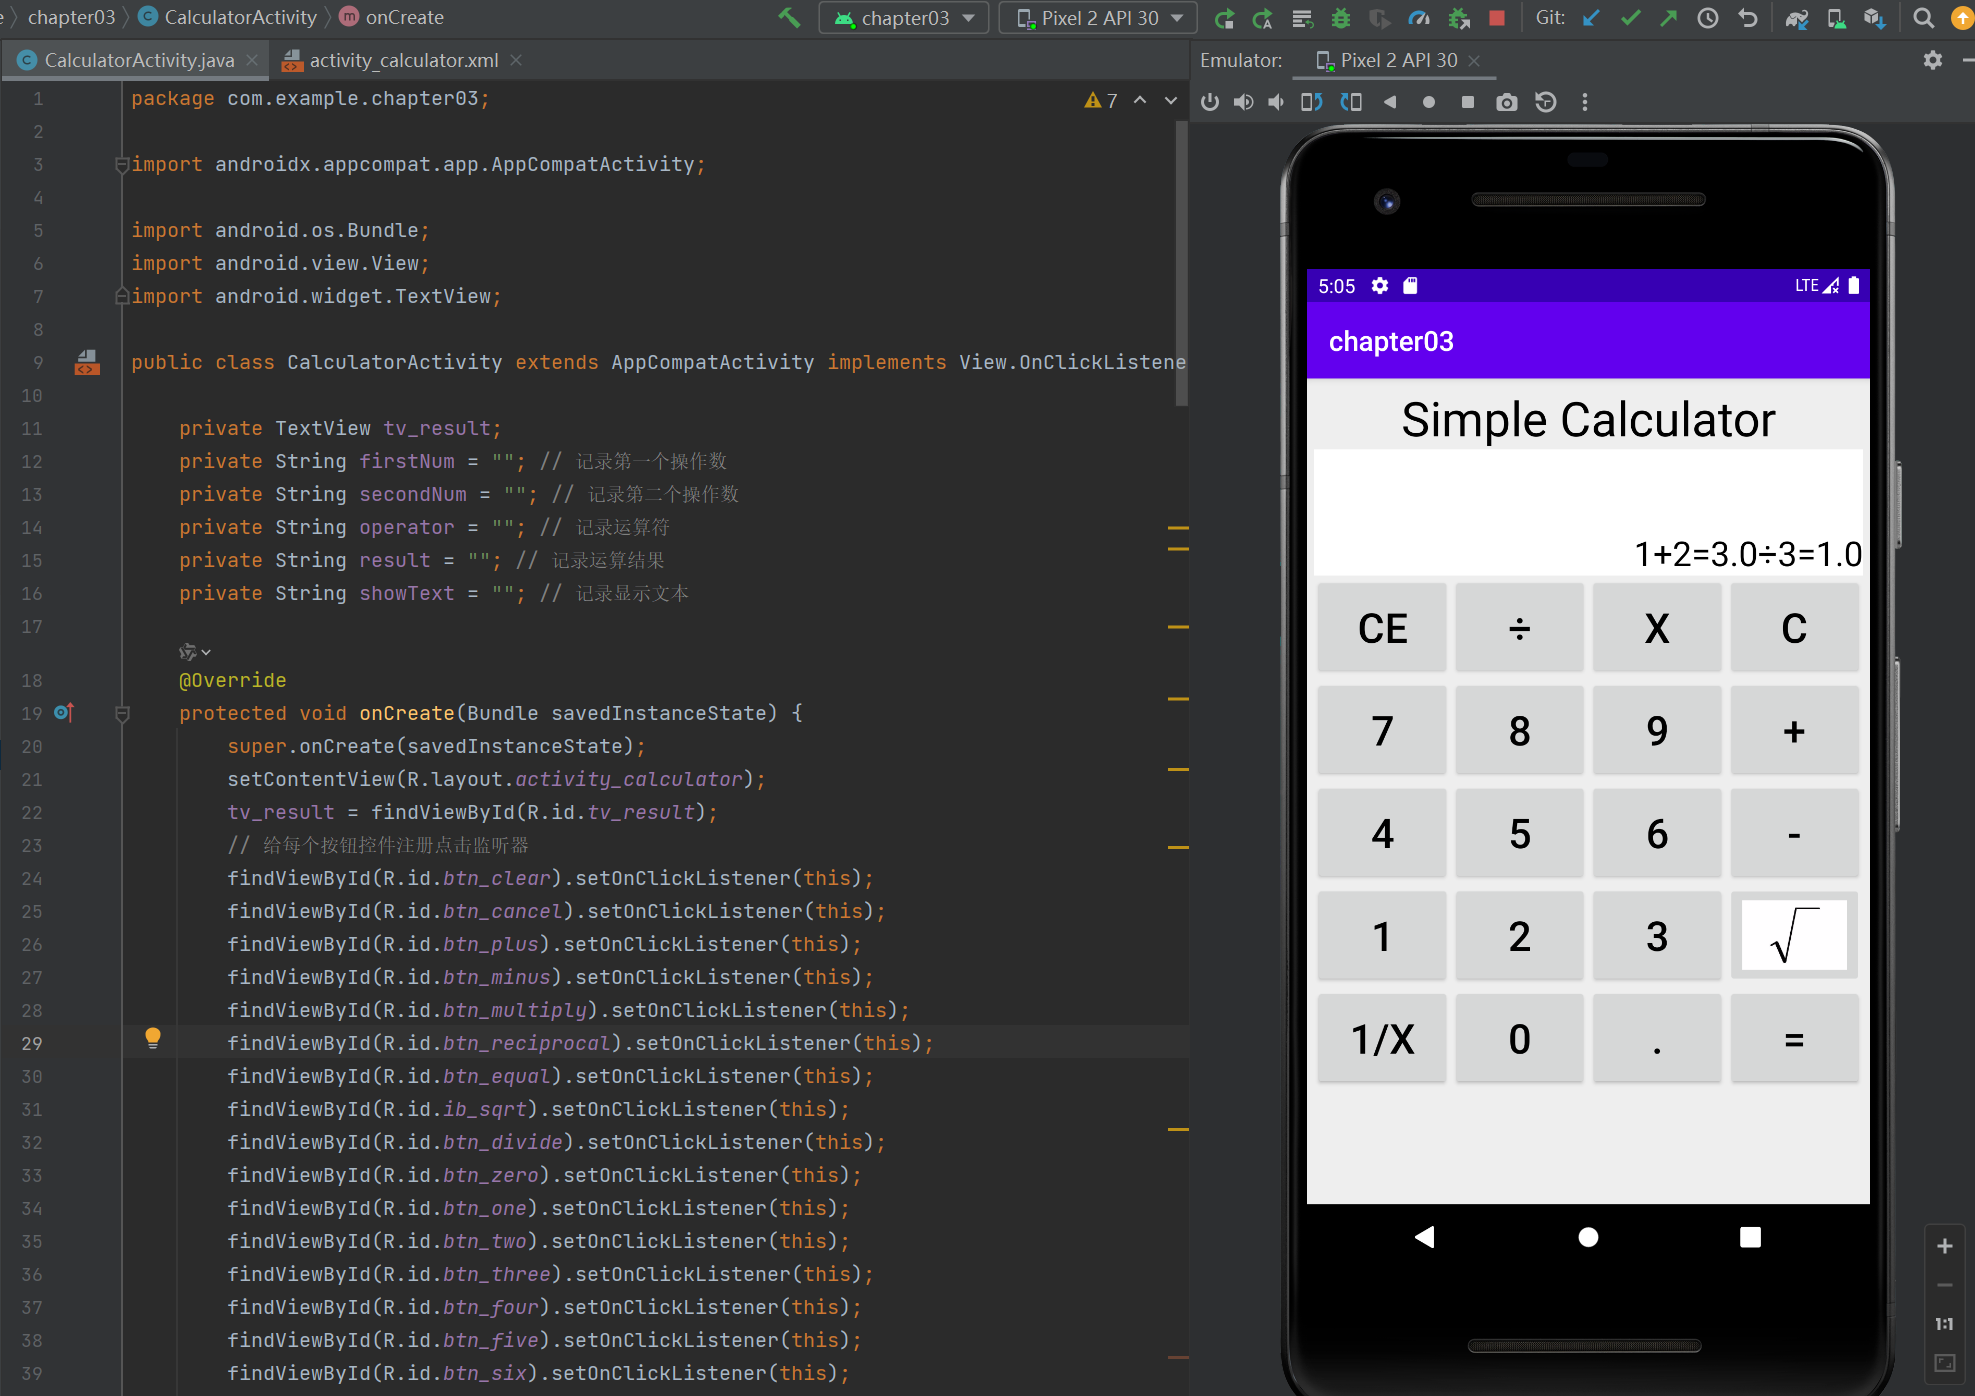Click the related XML file gutter icon line 9
This screenshot has width=1975, height=1396.
pyautogui.click(x=87, y=362)
